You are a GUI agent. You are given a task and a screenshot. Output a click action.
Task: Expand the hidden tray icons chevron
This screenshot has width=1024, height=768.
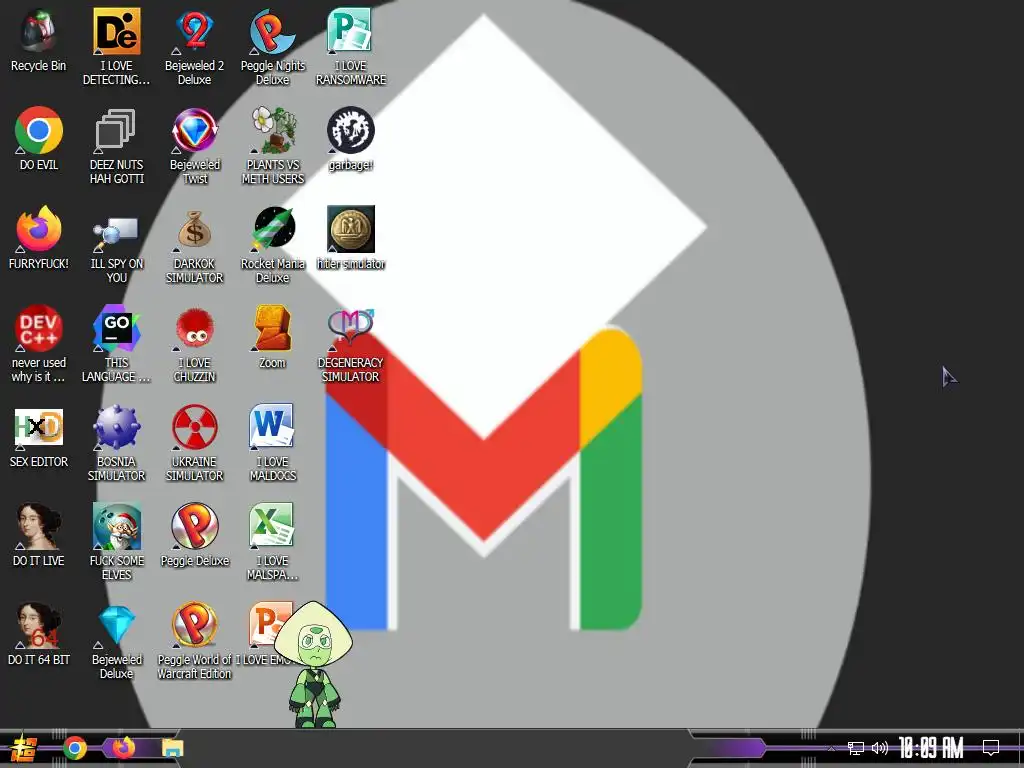[831, 748]
